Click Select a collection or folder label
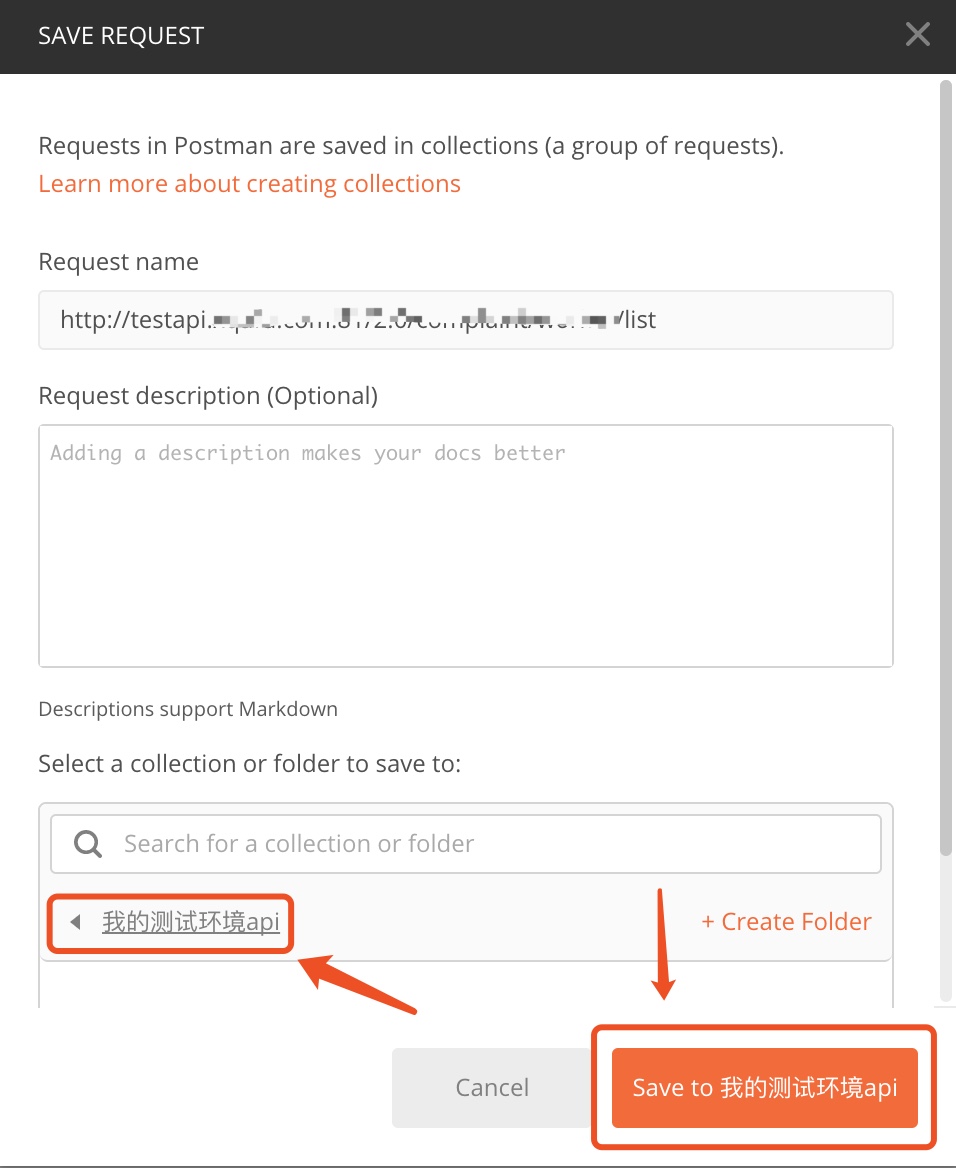Screen dimensions: 956x1168 point(250,764)
